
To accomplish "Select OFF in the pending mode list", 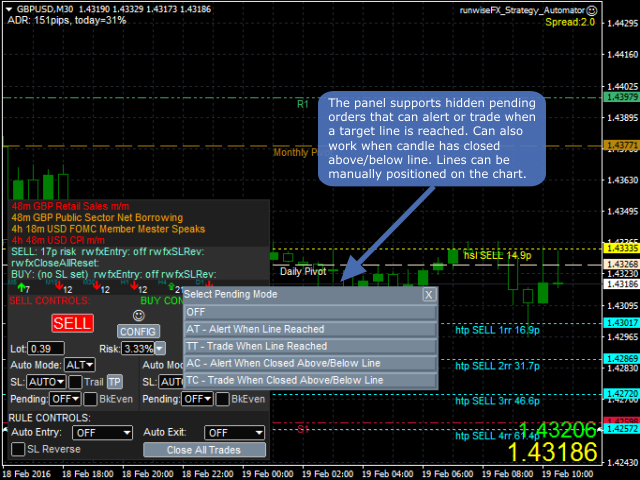I will 310,312.
